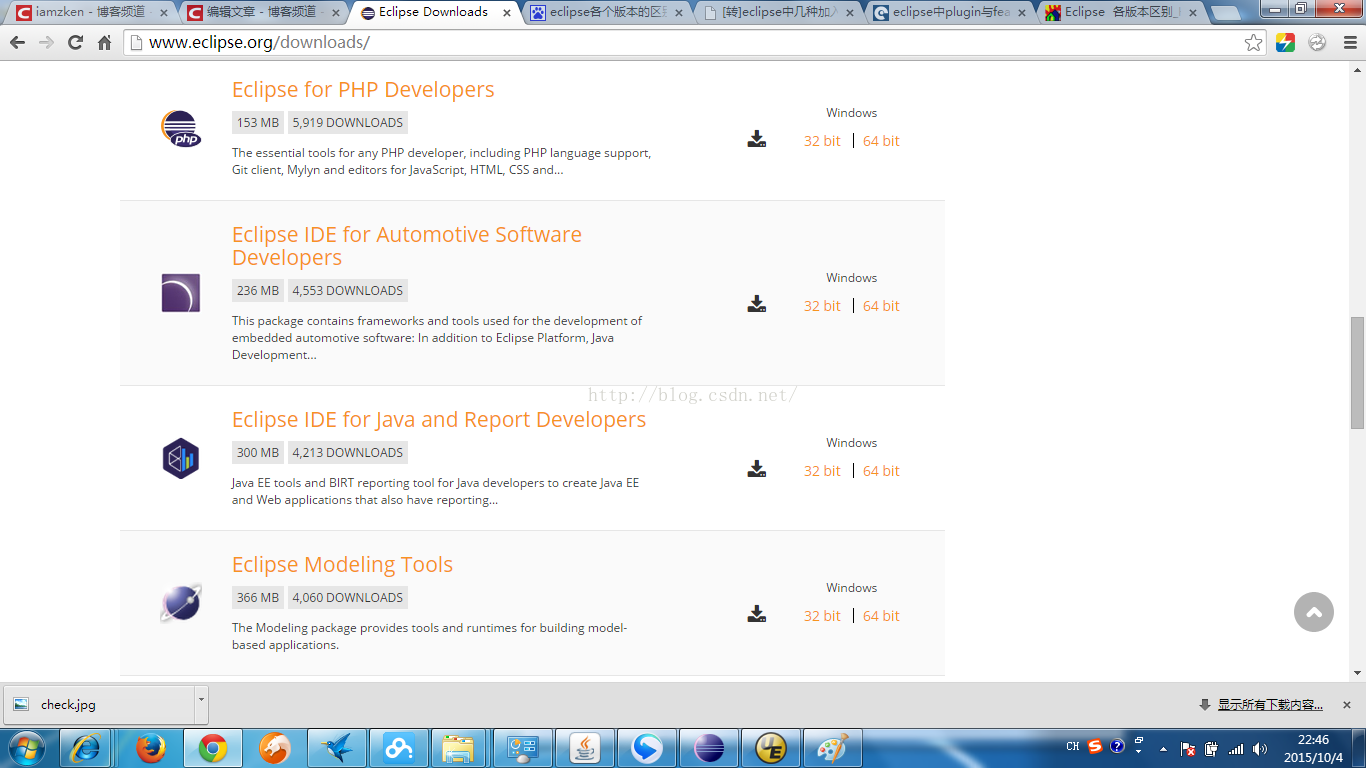The width and height of the screenshot is (1366, 768).
Task: Open the check.jpg download options arrow
Action: pyautogui.click(x=201, y=704)
